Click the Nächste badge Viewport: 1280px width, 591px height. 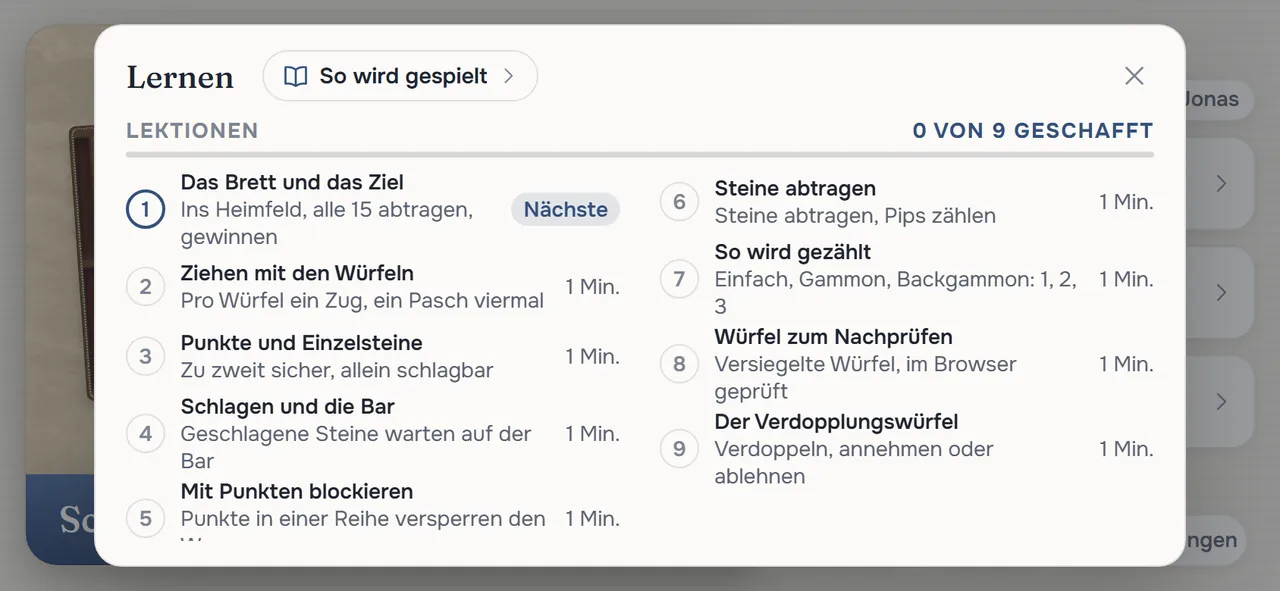click(x=566, y=210)
